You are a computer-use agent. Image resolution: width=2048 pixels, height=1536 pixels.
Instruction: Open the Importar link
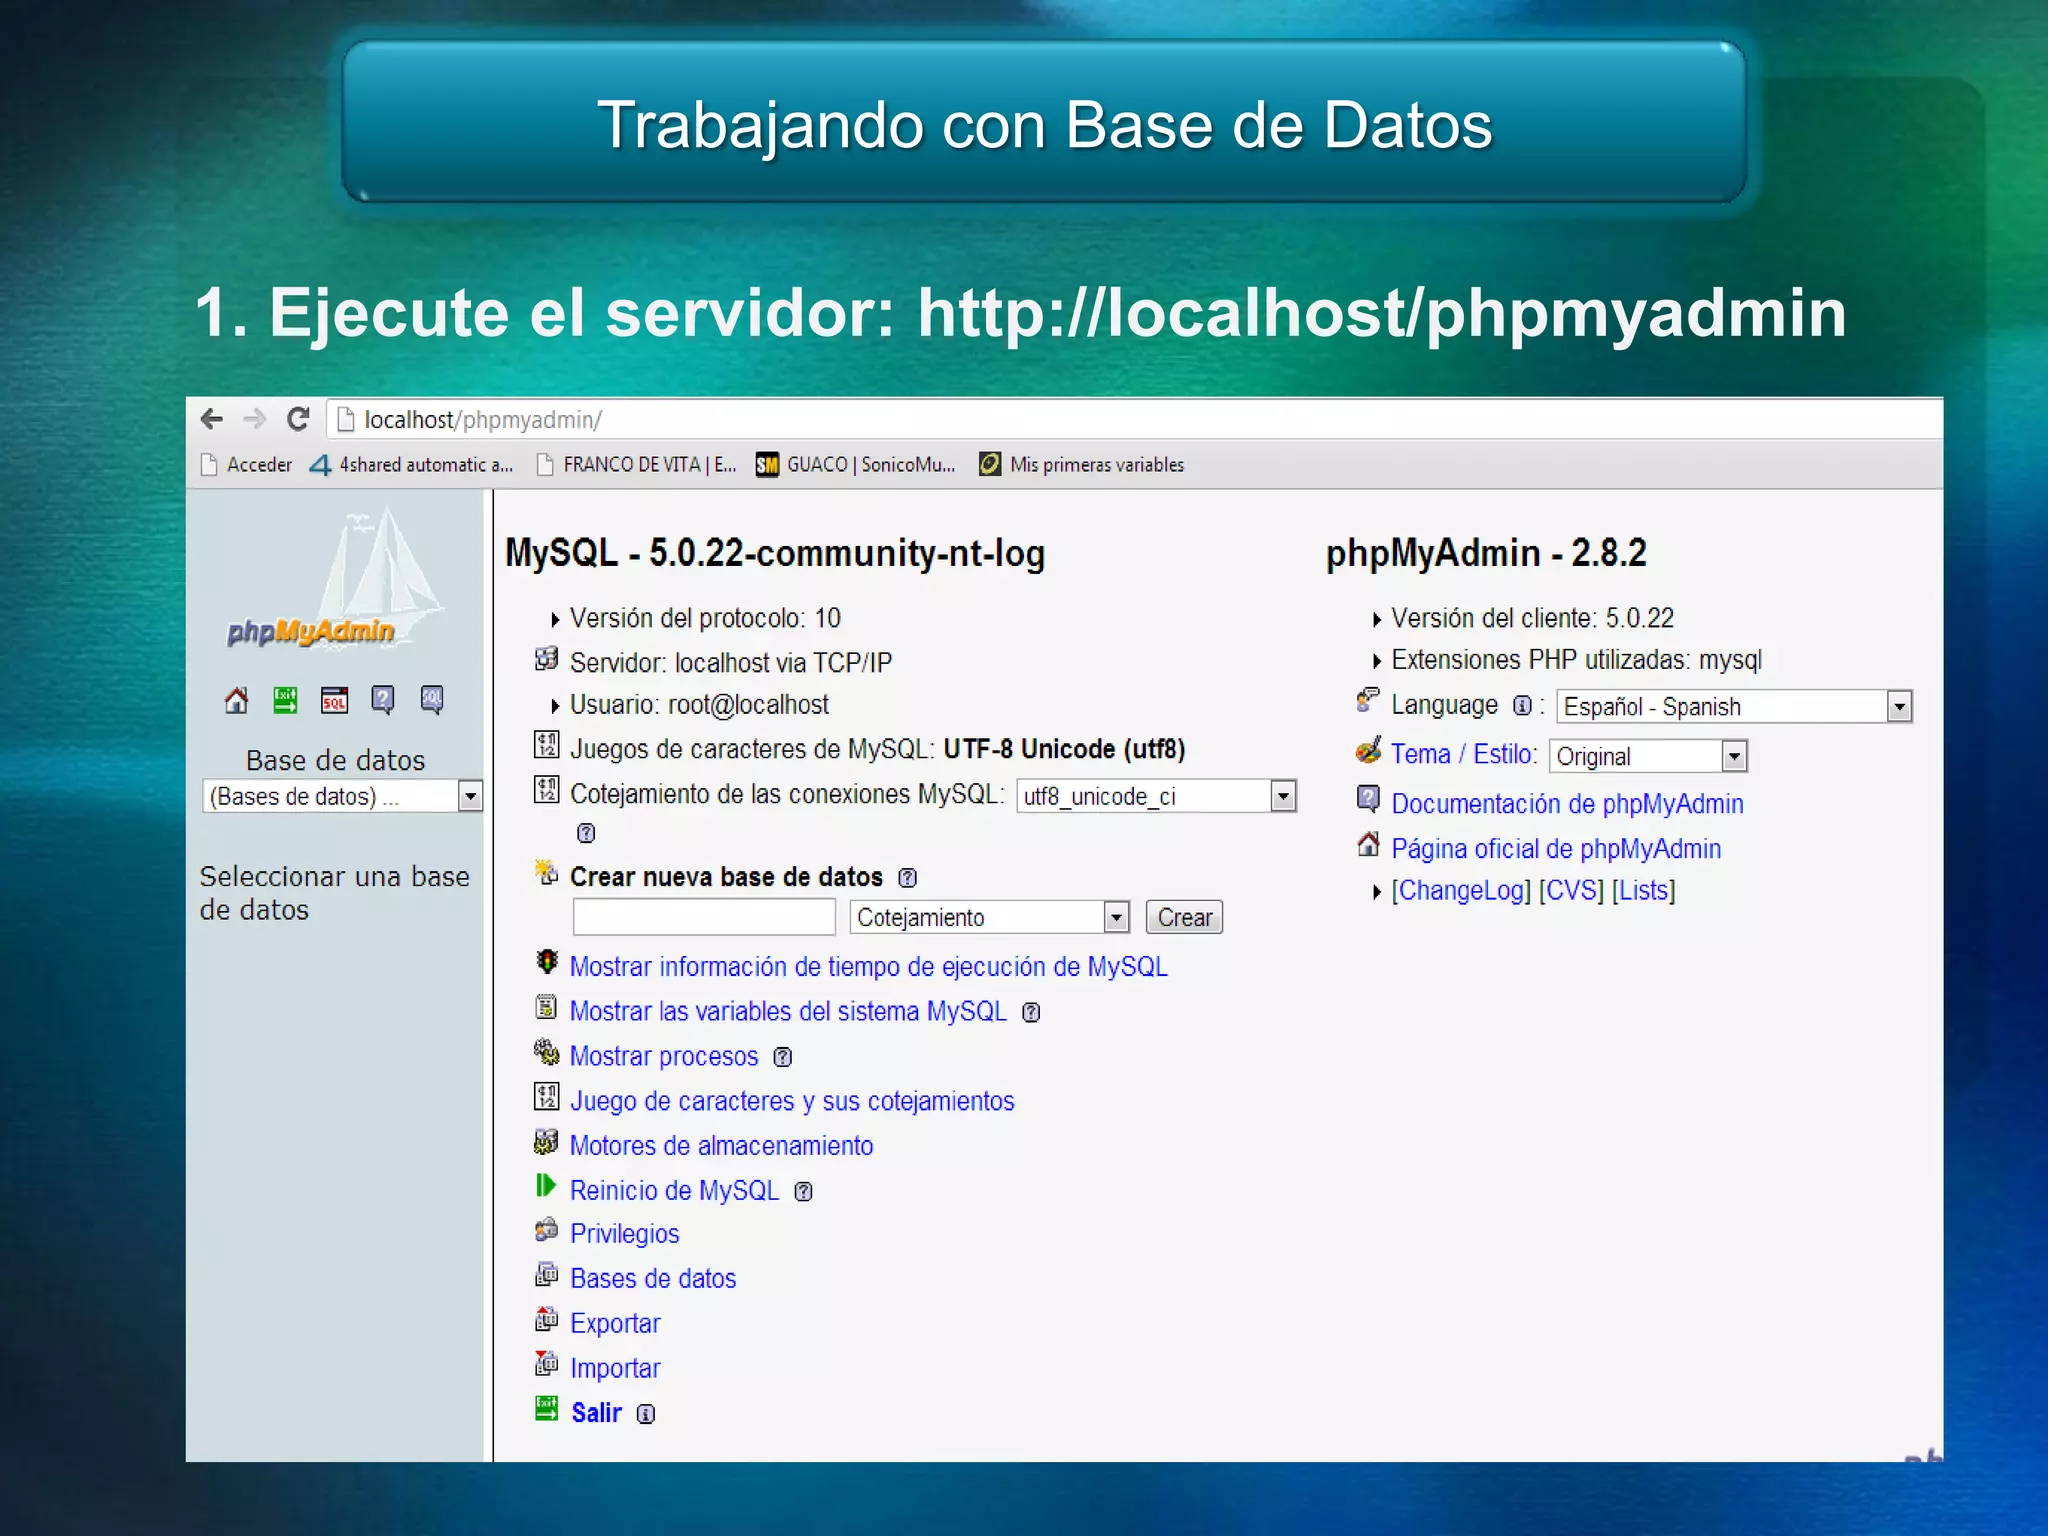[x=615, y=1369]
